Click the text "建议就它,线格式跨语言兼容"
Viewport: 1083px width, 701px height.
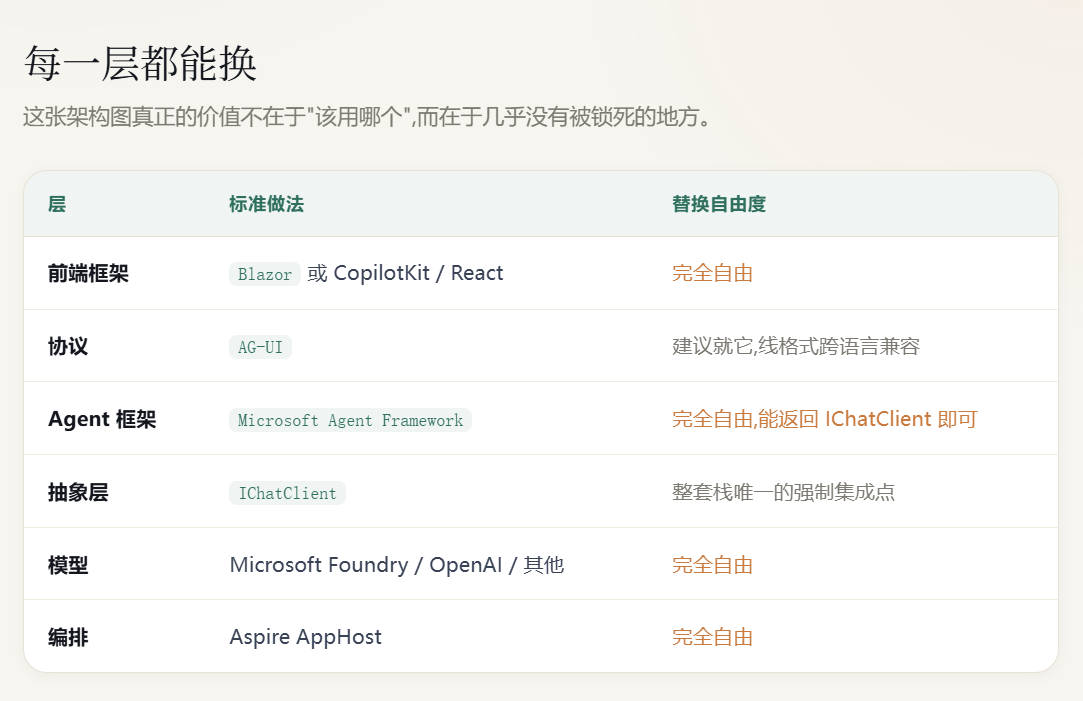(x=796, y=346)
